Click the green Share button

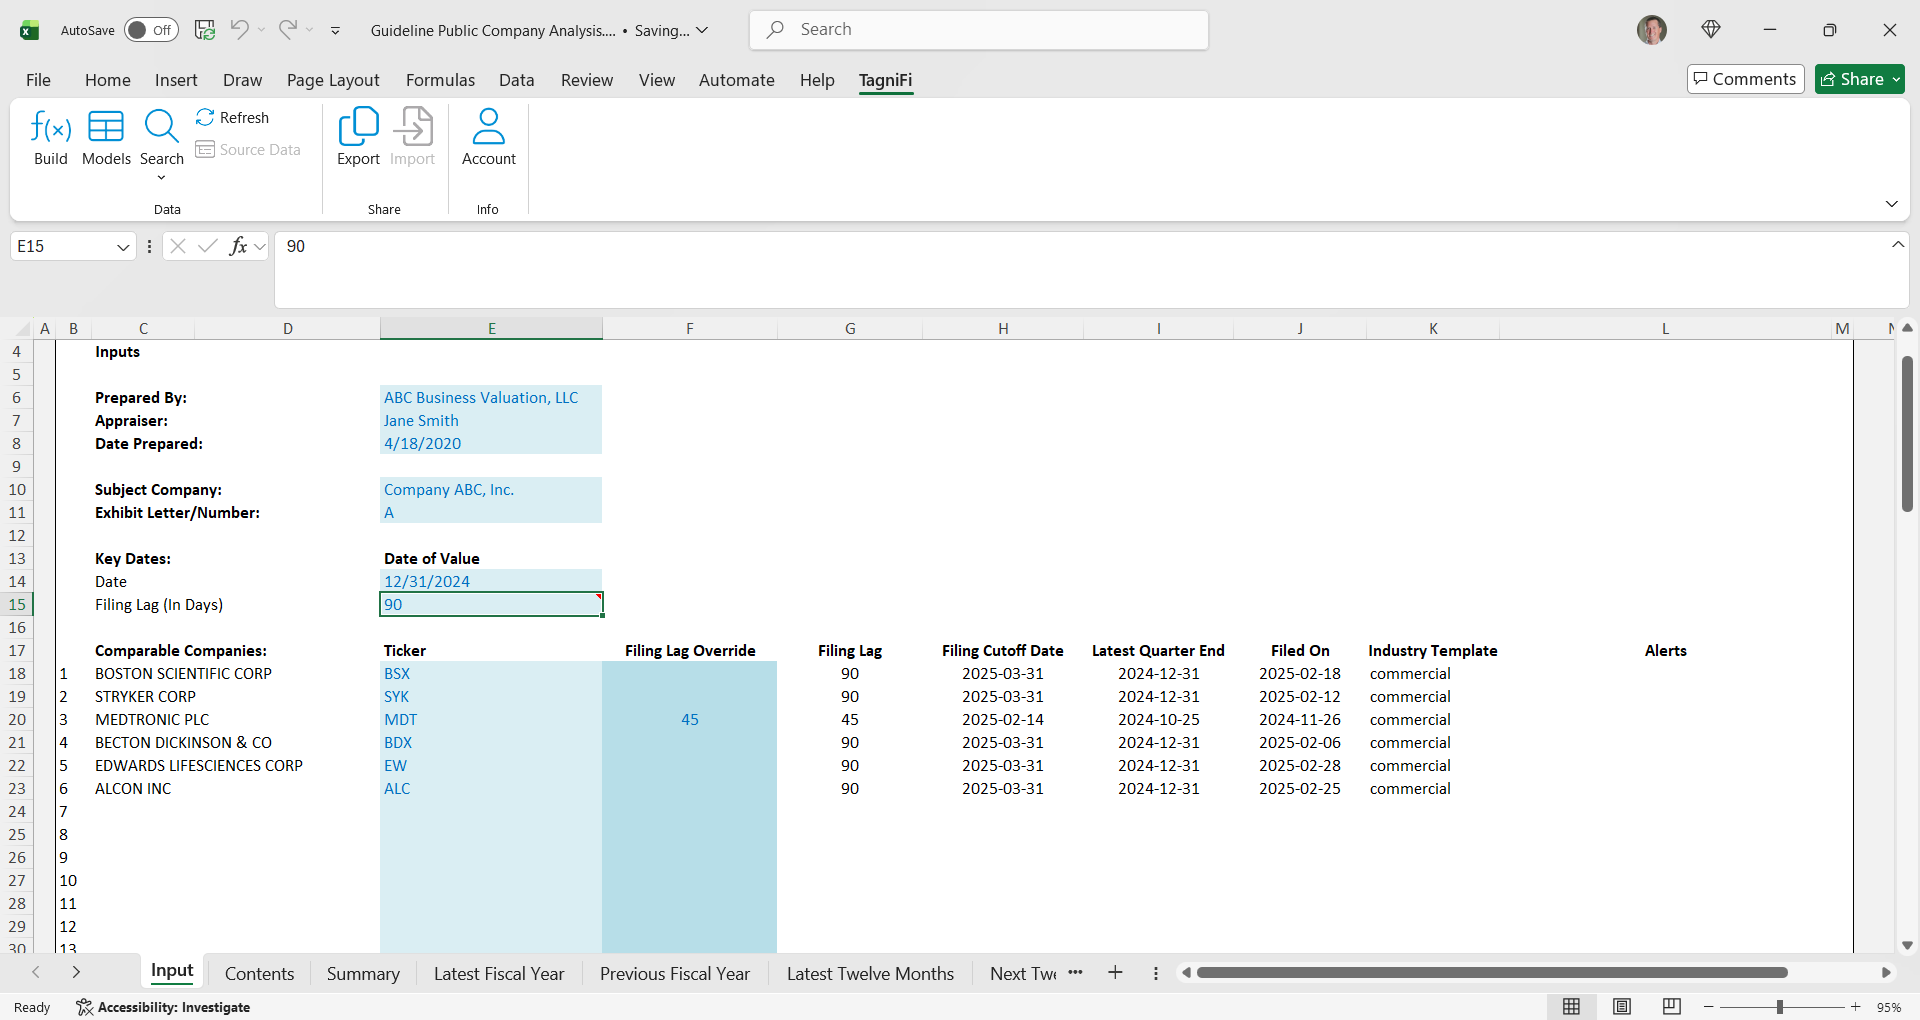tap(1859, 79)
